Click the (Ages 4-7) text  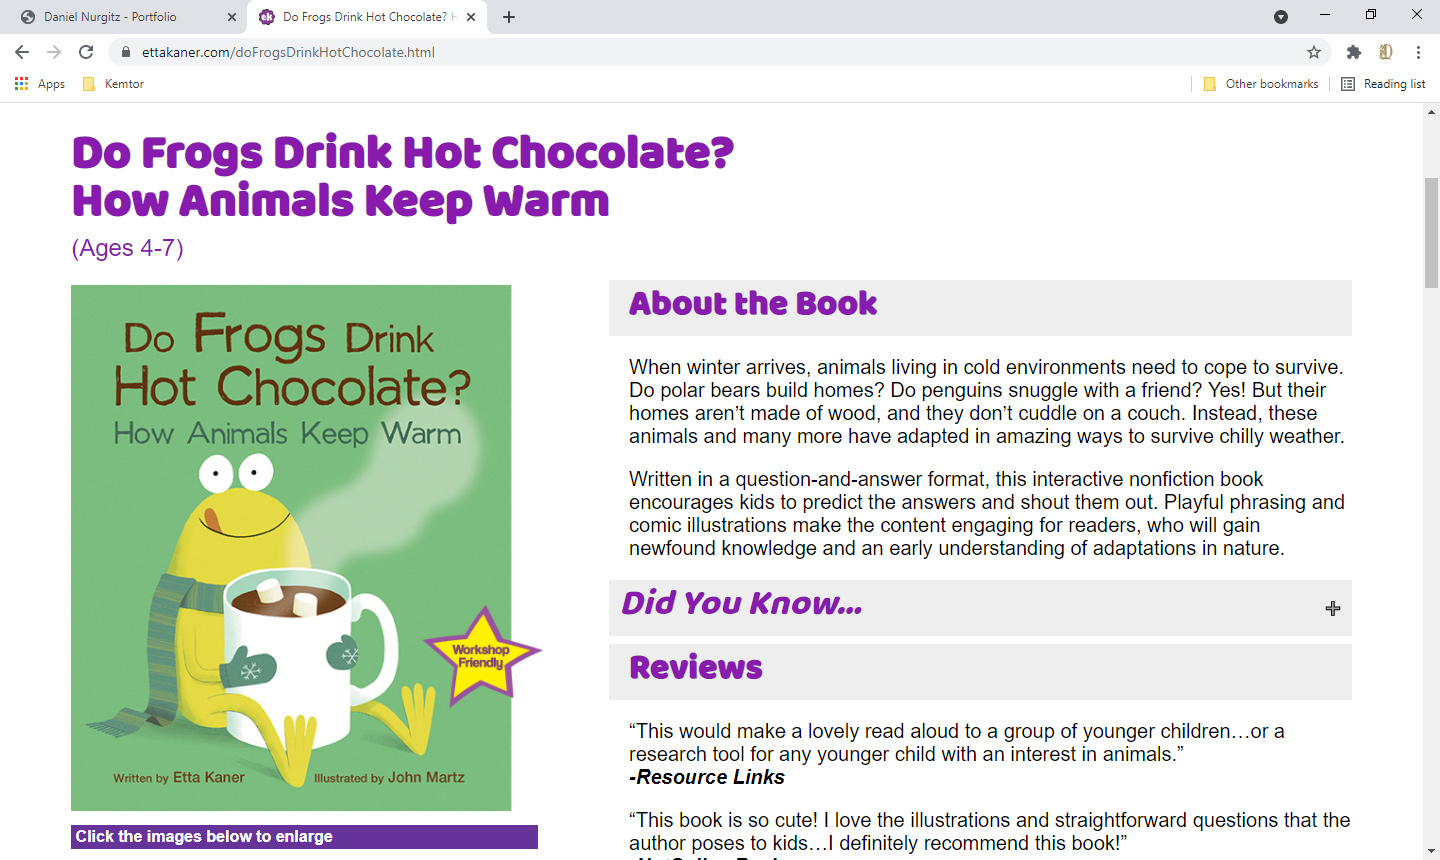coord(128,248)
